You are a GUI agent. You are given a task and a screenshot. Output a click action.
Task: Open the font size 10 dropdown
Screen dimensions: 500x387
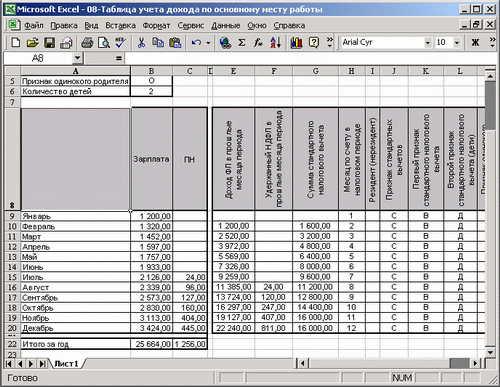(457, 43)
